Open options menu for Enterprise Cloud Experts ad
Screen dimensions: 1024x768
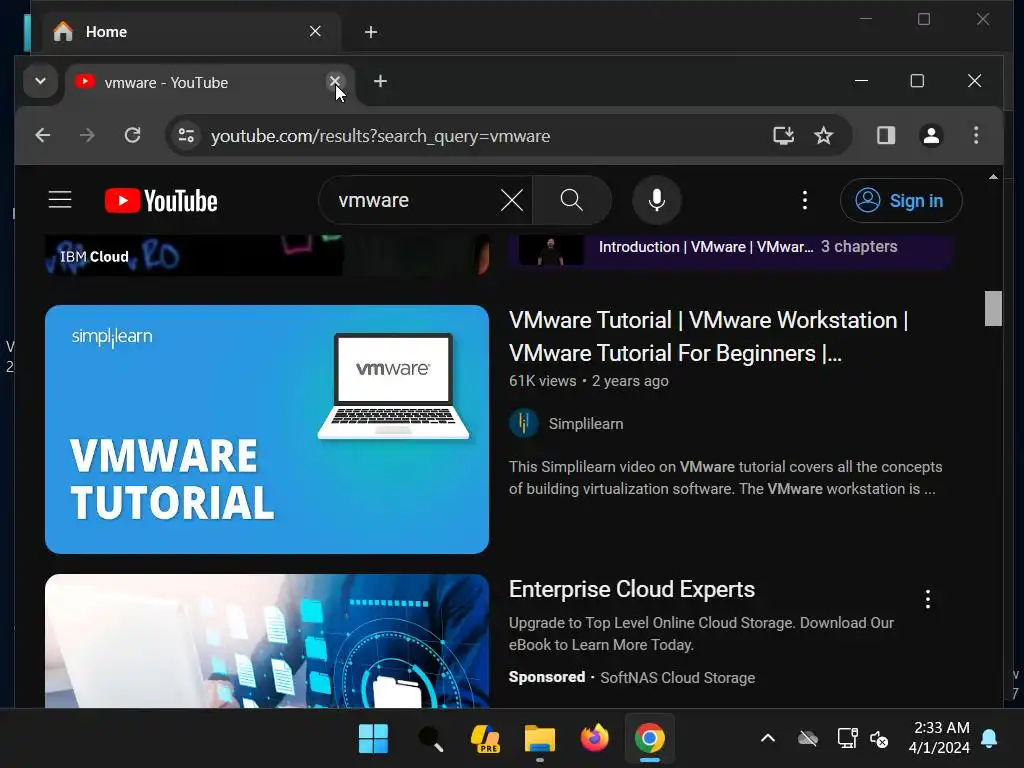click(x=927, y=598)
